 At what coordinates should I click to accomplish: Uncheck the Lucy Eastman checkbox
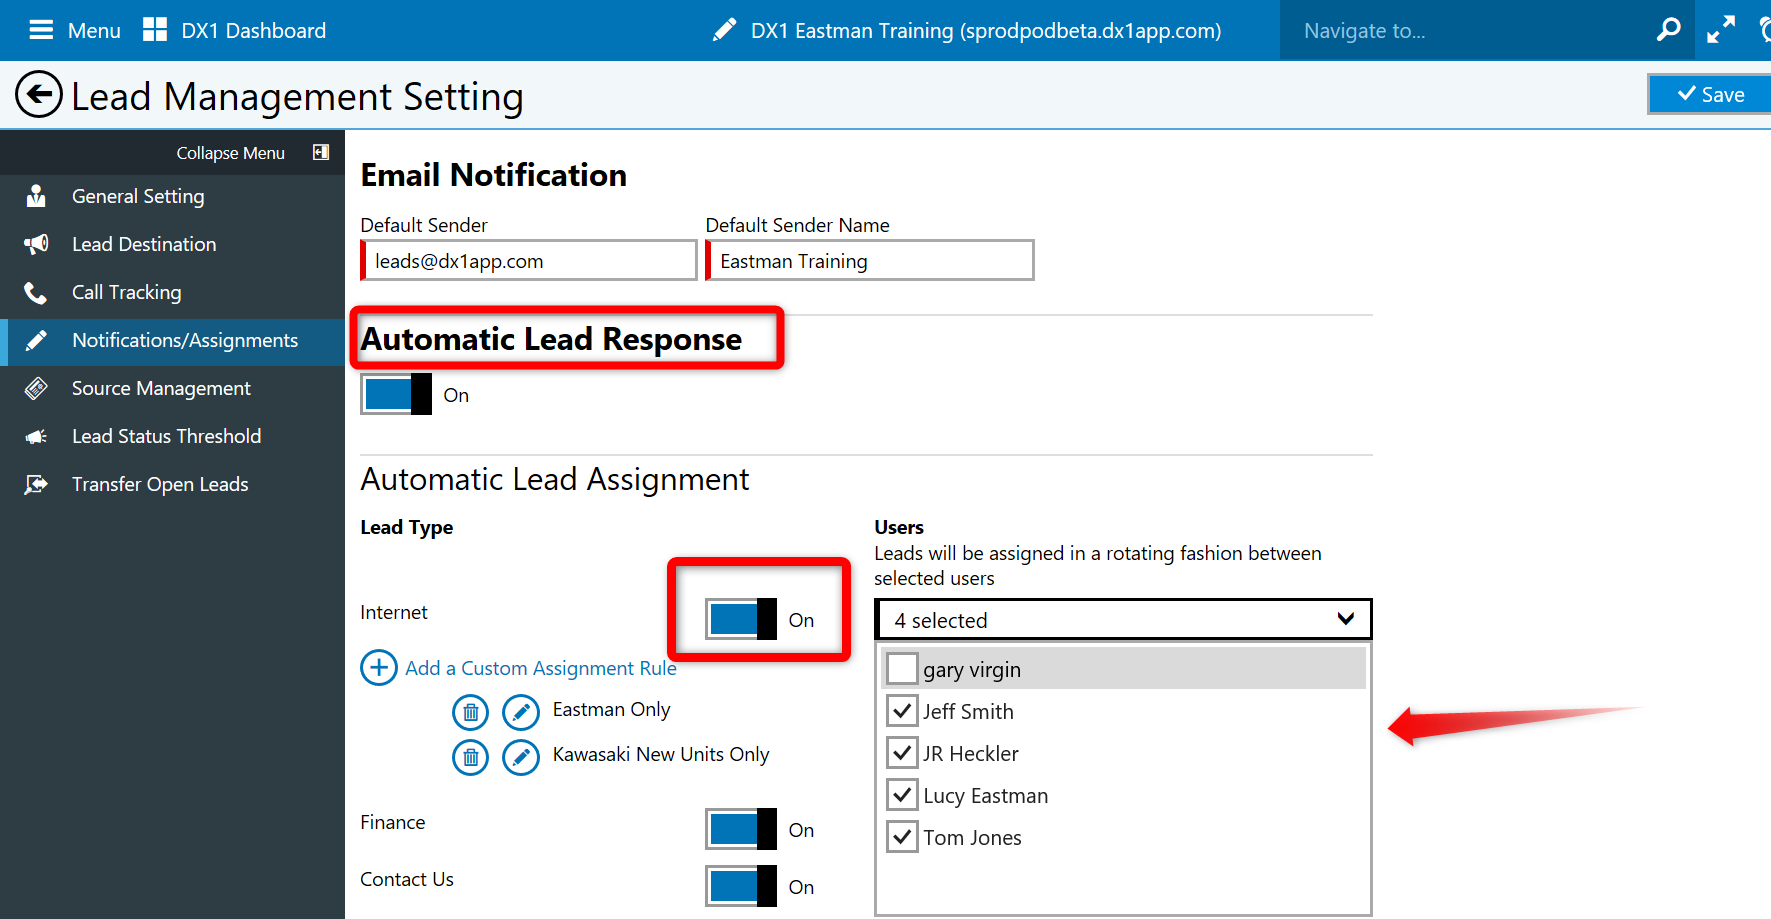click(902, 794)
